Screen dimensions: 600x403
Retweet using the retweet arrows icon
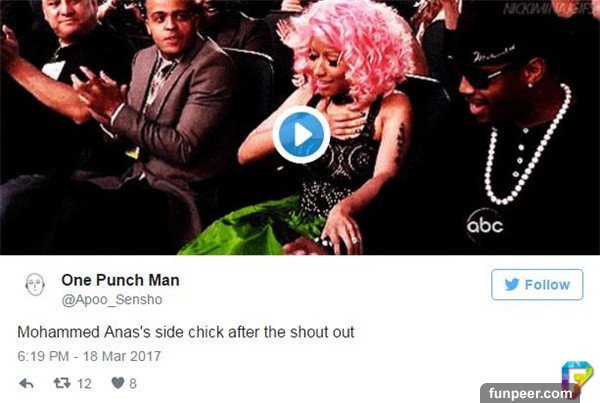(x=62, y=382)
